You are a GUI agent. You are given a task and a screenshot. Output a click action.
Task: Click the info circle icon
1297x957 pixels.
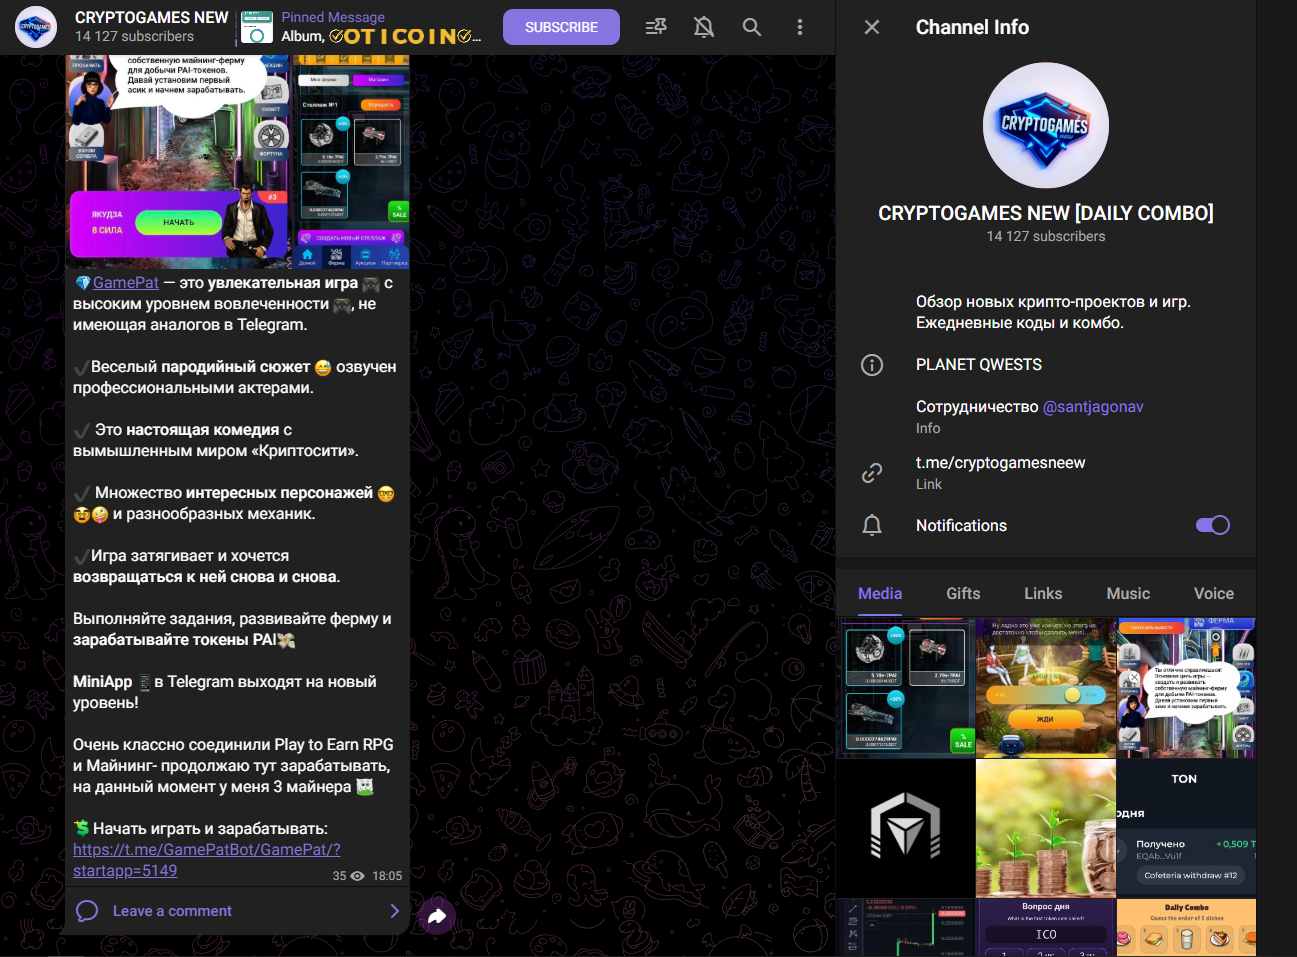[x=872, y=365]
